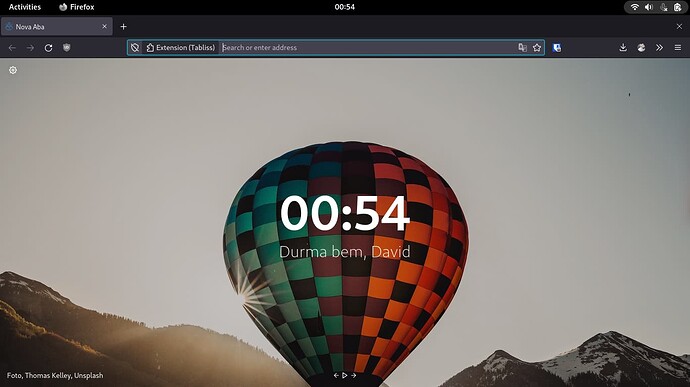Click the Firefox account avatar icon

coord(641,48)
